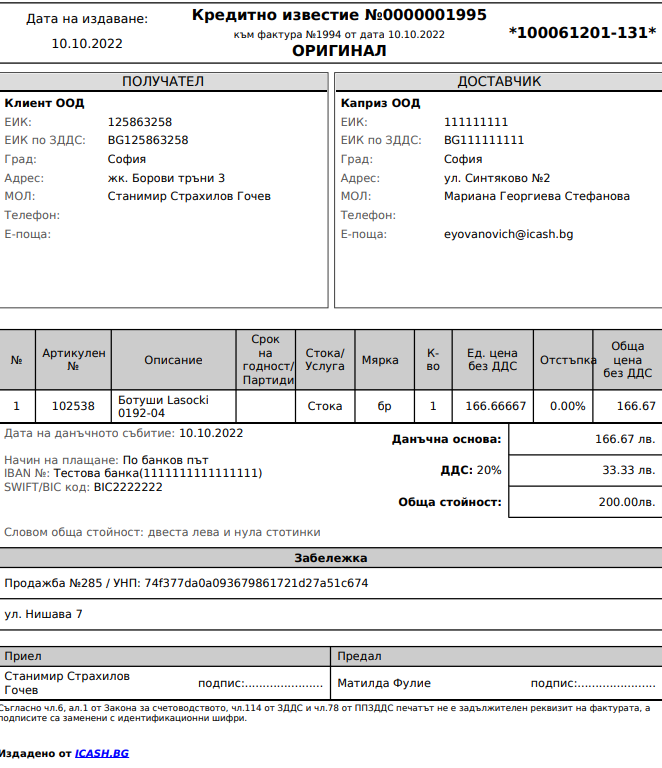
Task: Click the Ед. цена без ДДС header
Action: coord(492,360)
